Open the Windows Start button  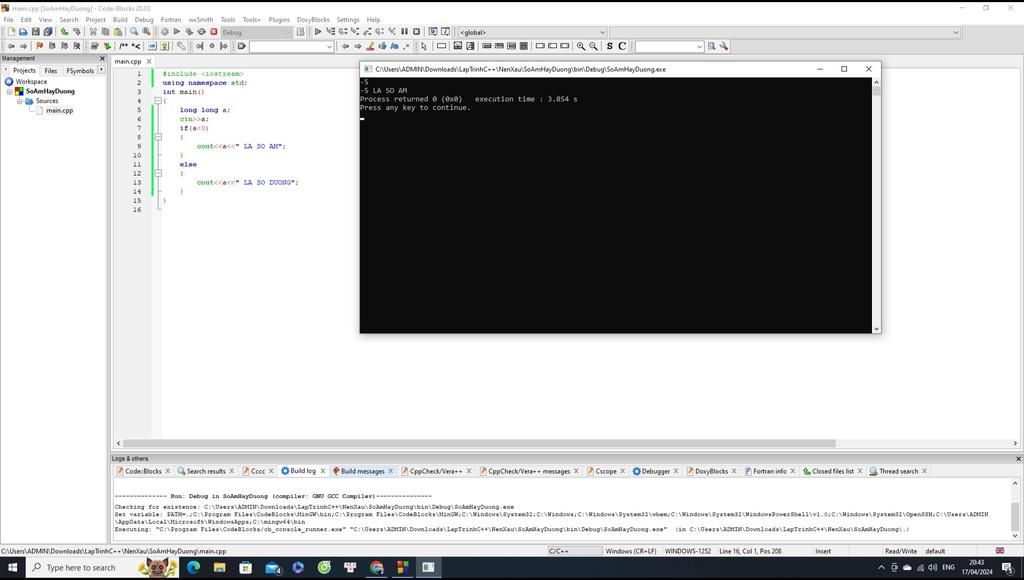pos(12,568)
